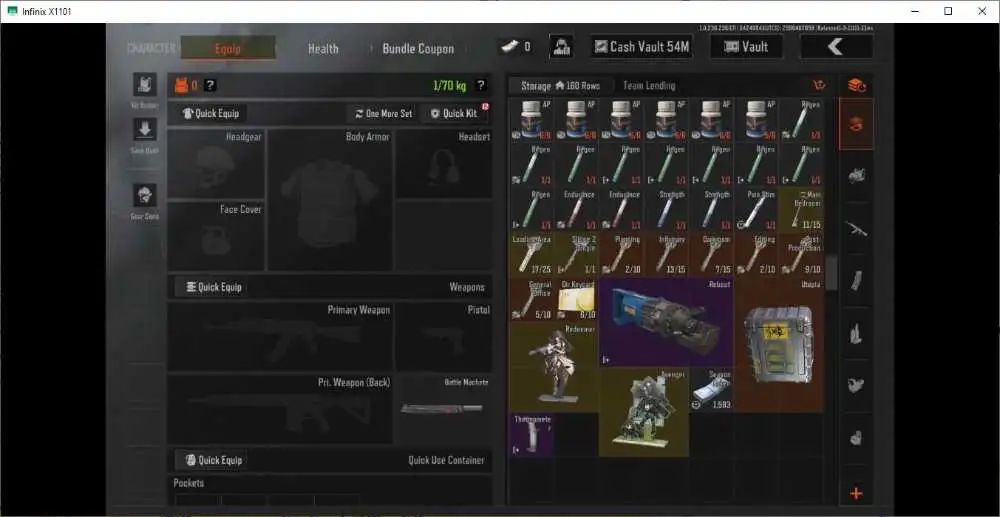Select the key item showing 9/10
This screenshot has width=1000, height=517.
(x=801, y=254)
